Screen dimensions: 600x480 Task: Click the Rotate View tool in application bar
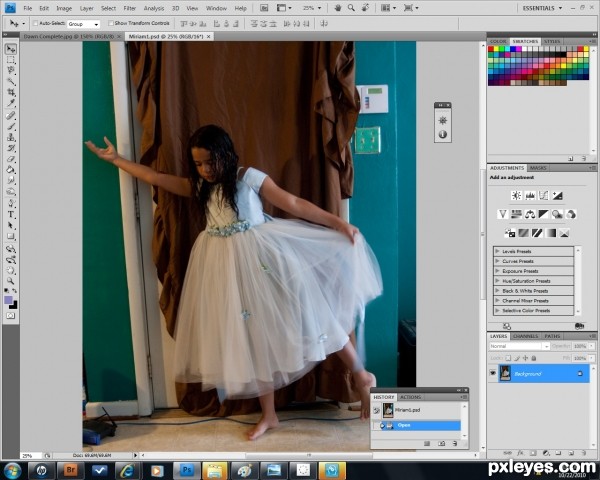(365, 8)
